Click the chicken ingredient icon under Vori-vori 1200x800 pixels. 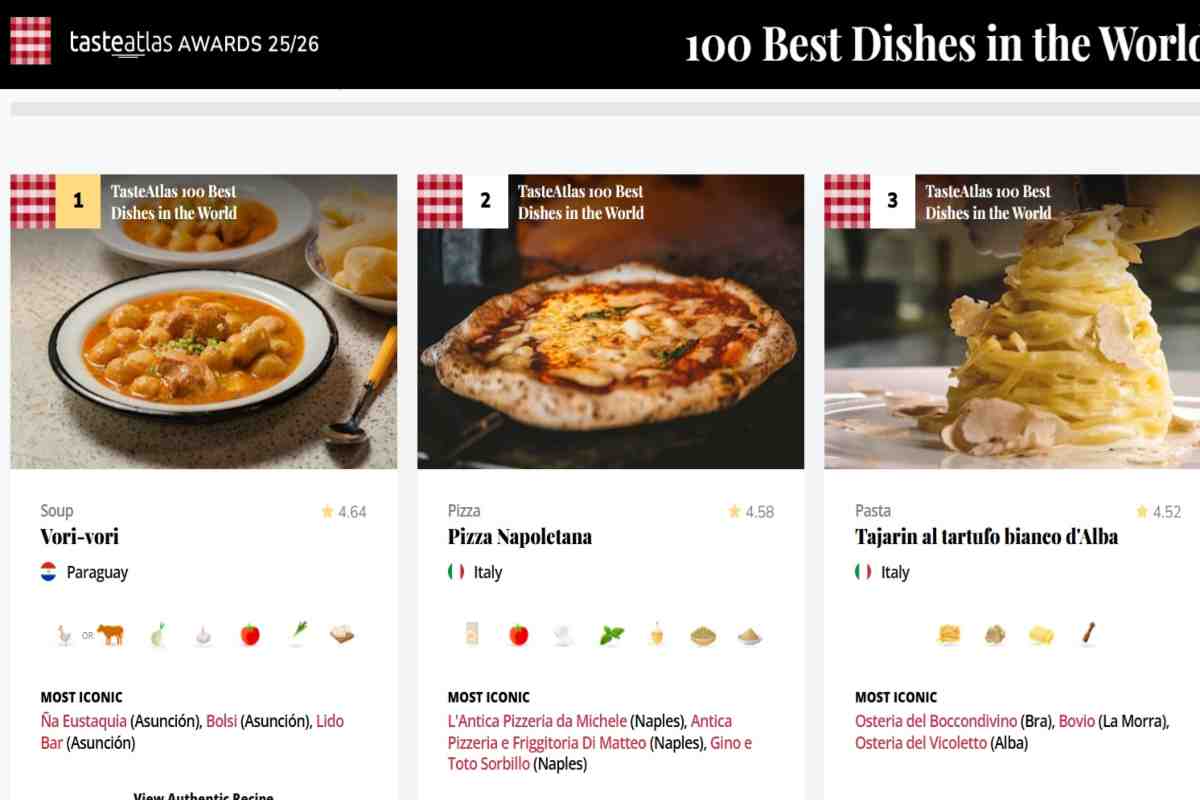coord(65,634)
